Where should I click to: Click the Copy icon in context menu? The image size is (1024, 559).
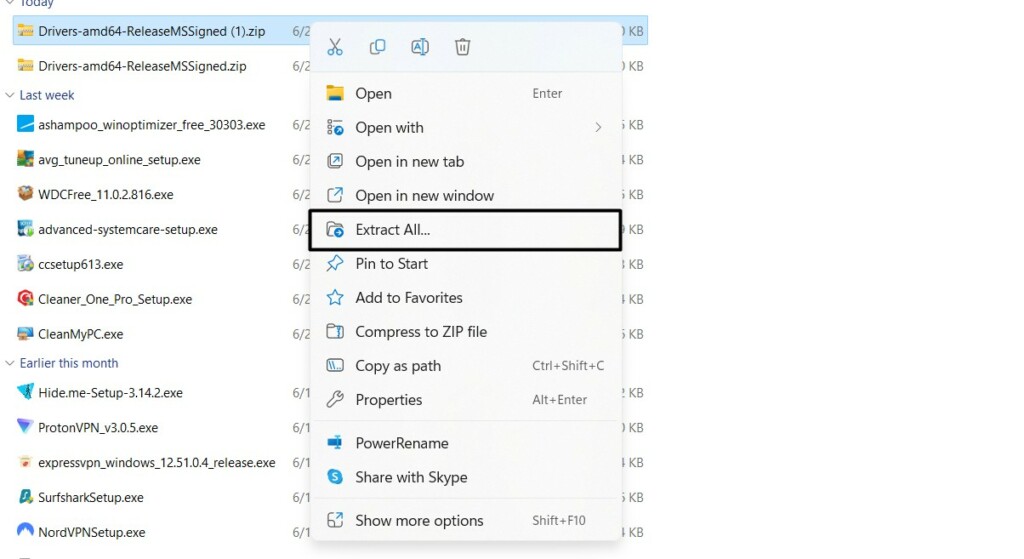point(377,47)
